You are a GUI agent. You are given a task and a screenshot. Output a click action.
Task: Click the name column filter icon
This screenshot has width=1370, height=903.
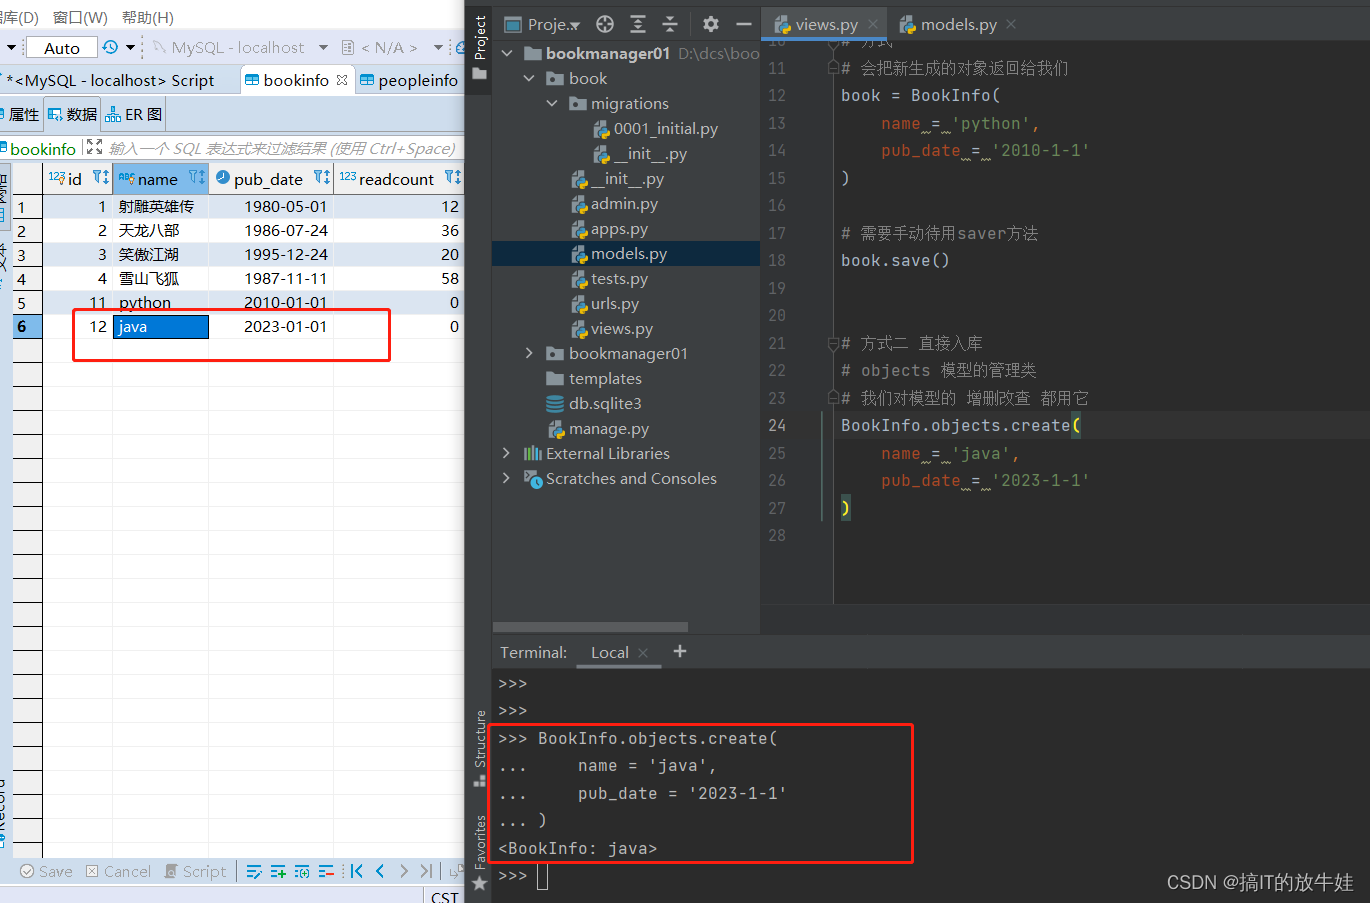(197, 178)
